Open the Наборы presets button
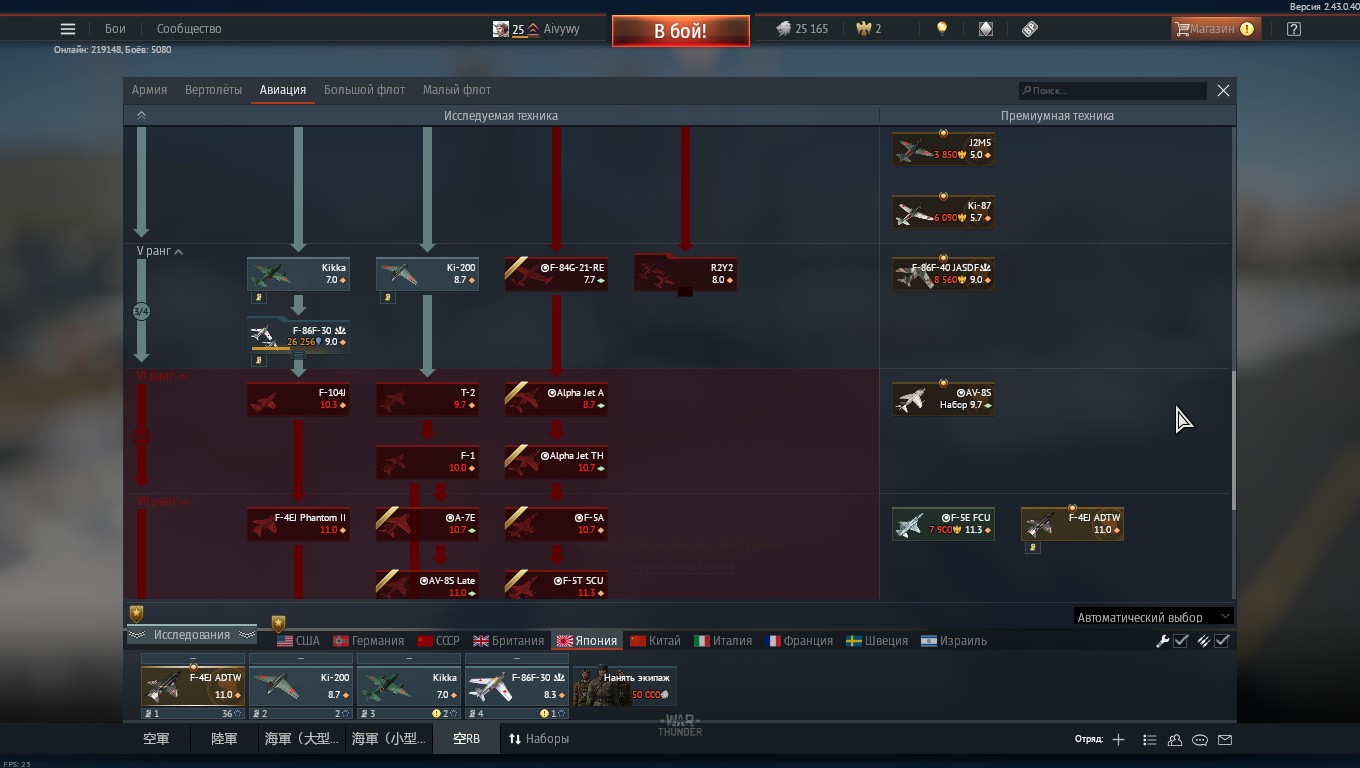This screenshot has height=768, width=1360. click(x=539, y=739)
